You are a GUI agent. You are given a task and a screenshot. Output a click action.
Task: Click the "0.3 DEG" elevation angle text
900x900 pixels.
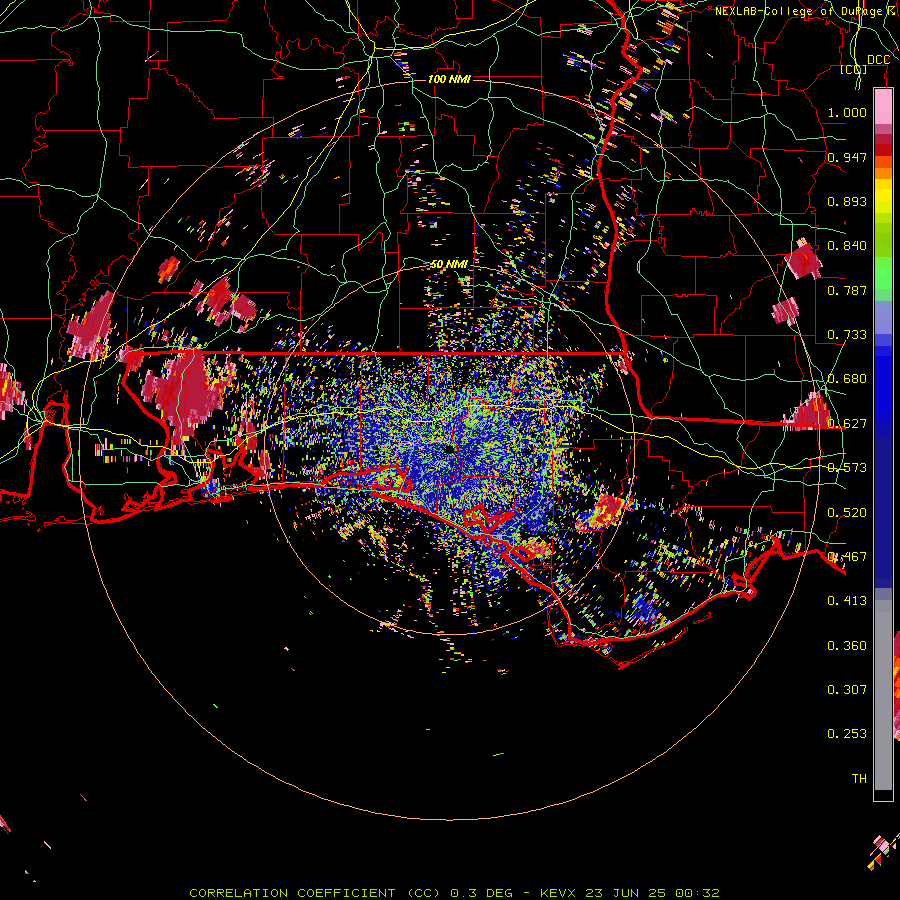pos(483,893)
